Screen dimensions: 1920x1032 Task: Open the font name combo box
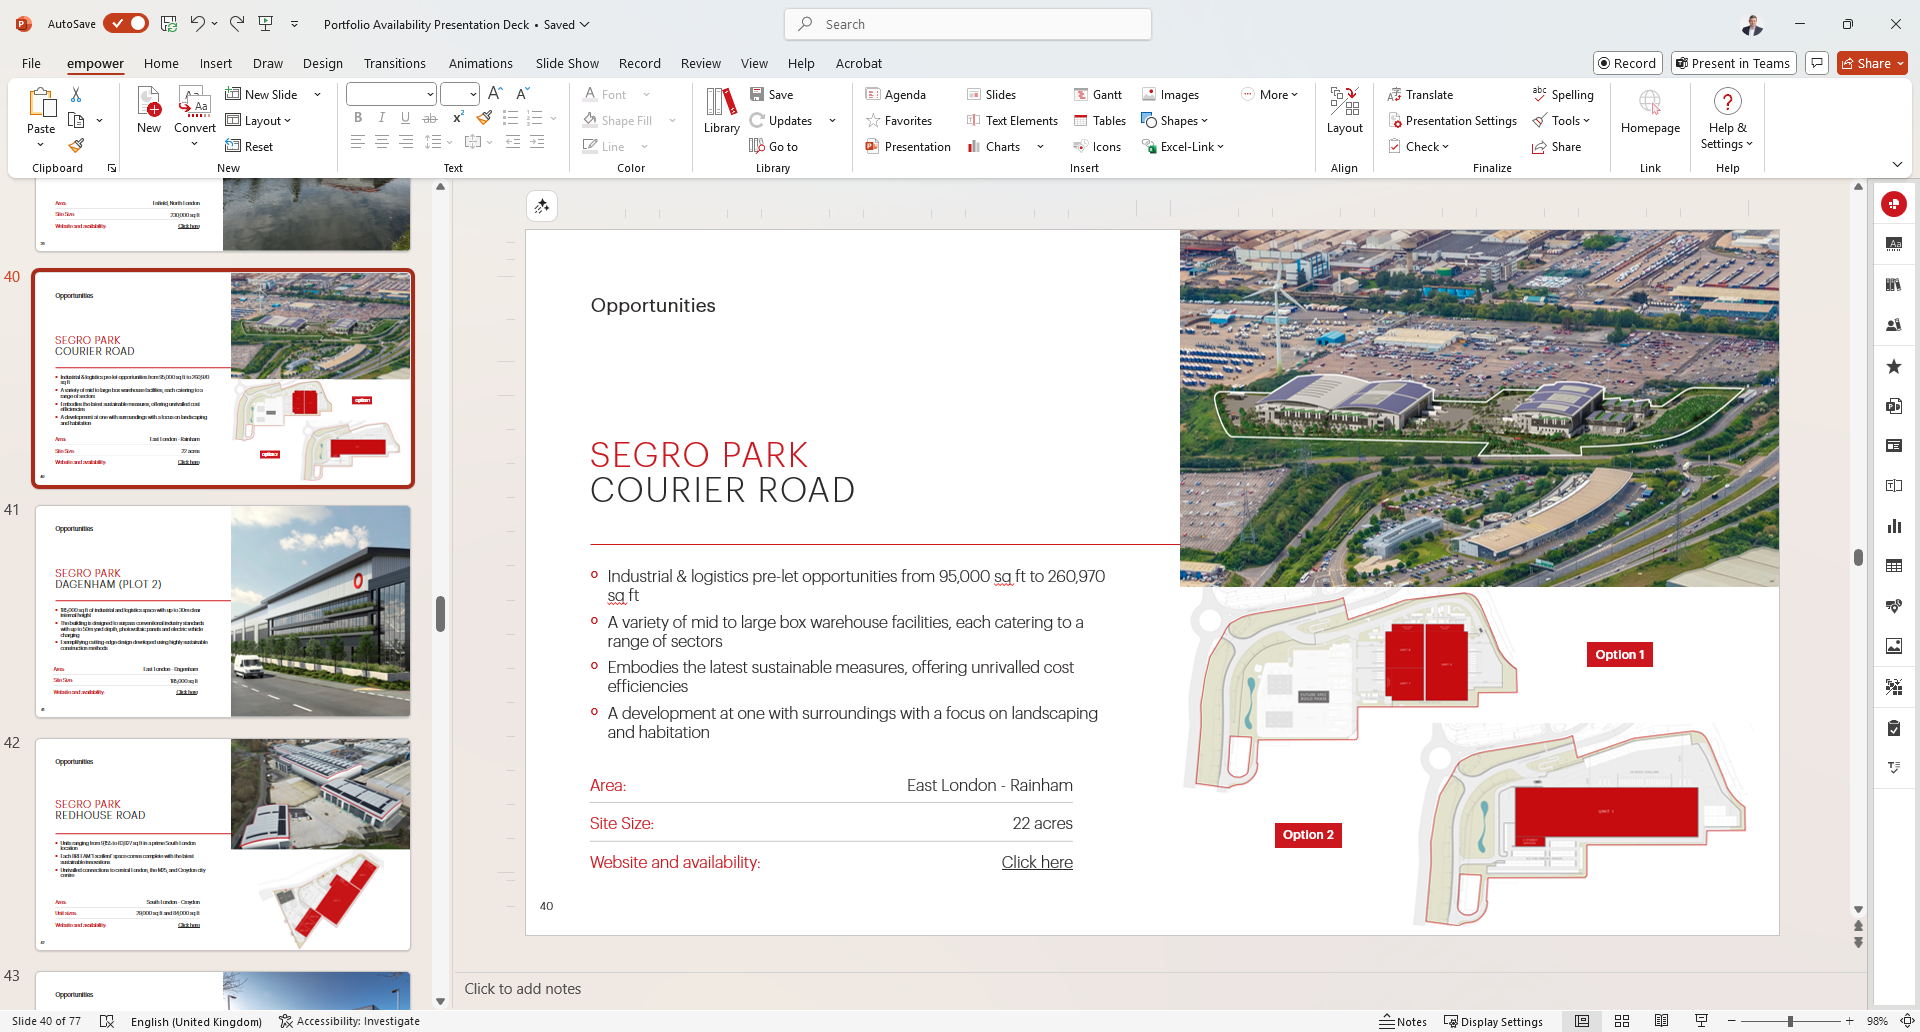coord(391,94)
